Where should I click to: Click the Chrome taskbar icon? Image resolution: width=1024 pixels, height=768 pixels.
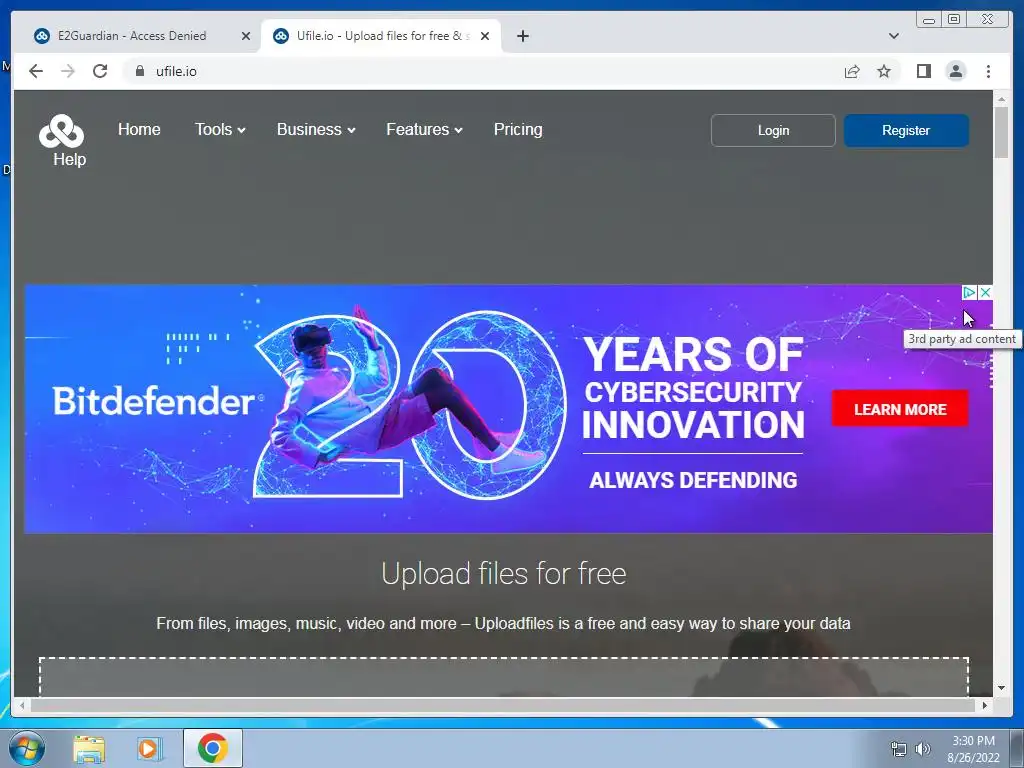212,748
